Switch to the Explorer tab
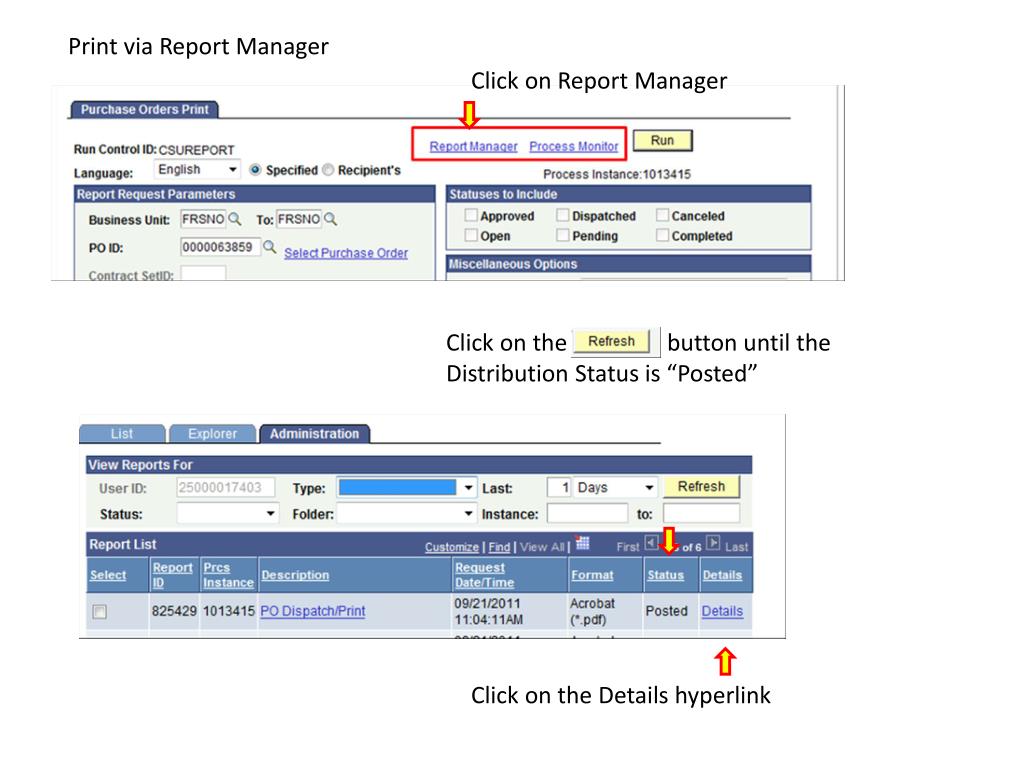The height and width of the screenshot is (768, 1024). point(212,434)
